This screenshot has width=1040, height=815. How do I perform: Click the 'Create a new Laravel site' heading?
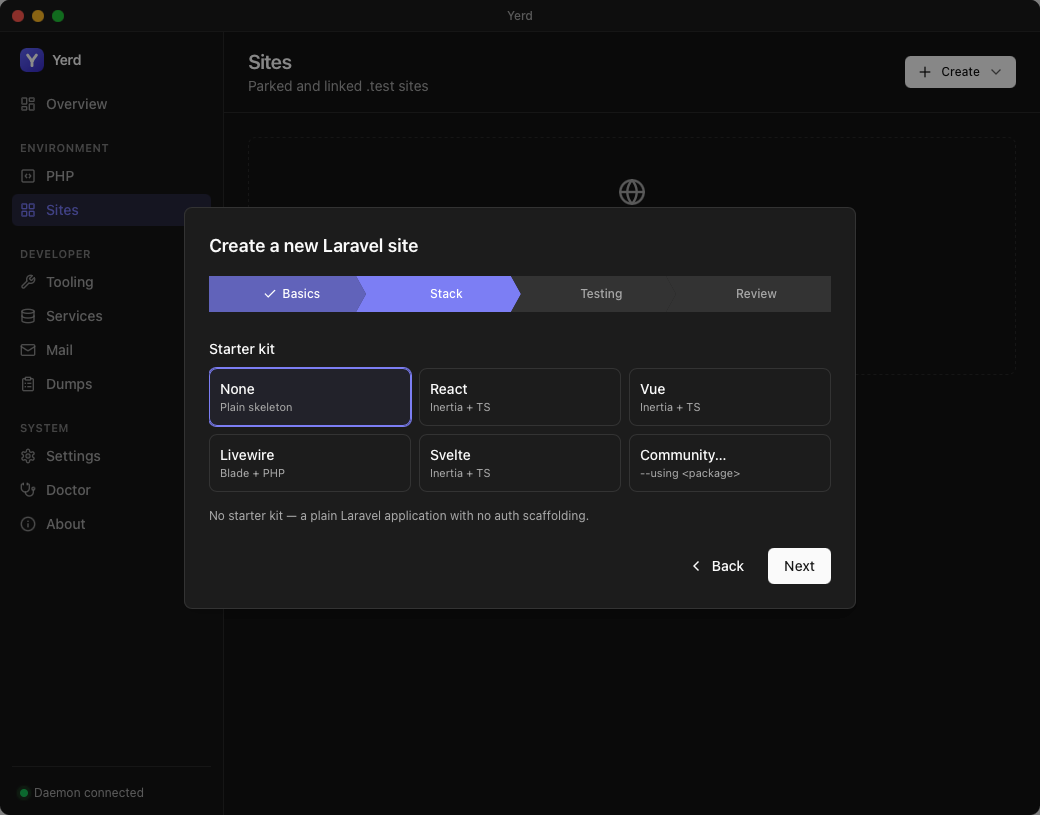point(314,246)
